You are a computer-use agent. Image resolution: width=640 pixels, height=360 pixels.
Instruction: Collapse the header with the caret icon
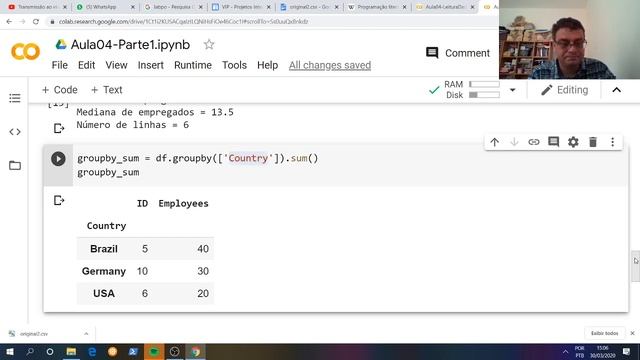coord(616,90)
